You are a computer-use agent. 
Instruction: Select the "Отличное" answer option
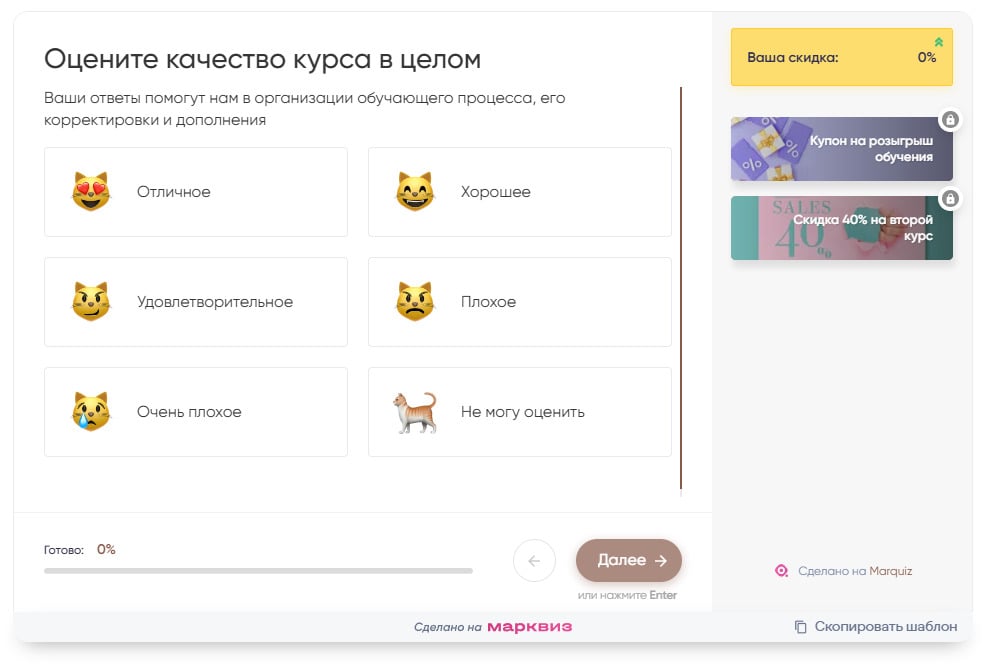tap(195, 191)
